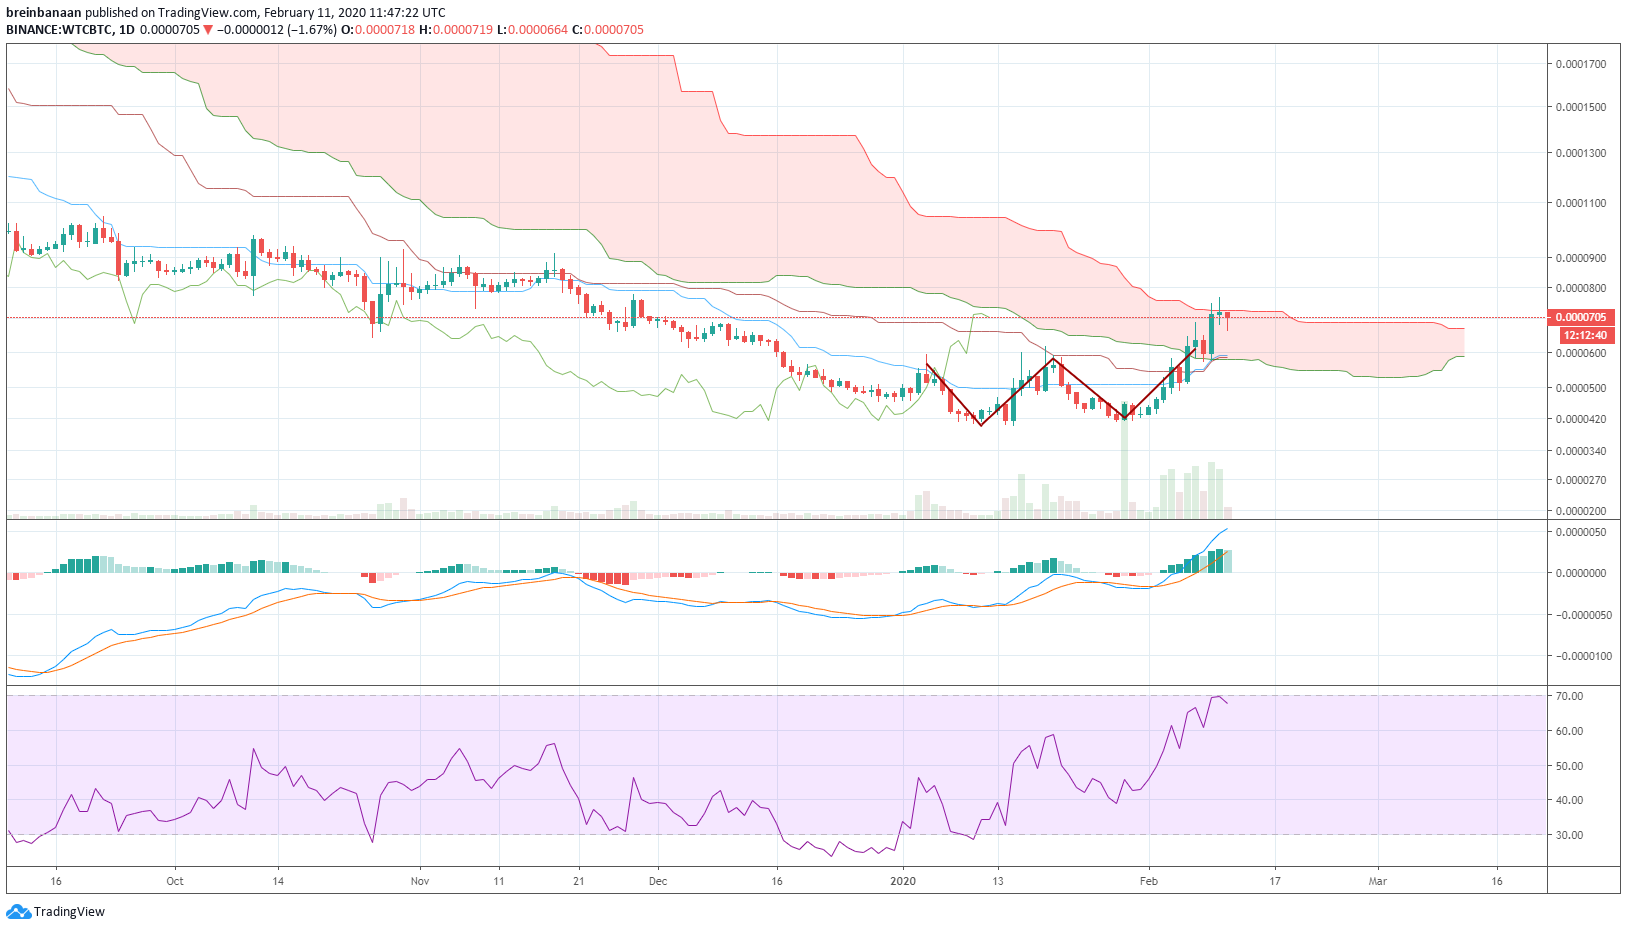The height and width of the screenshot is (930, 1627).
Task: Click the countdown timer label 12:12:40
Action: pyautogui.click(x=1586, y=335)
